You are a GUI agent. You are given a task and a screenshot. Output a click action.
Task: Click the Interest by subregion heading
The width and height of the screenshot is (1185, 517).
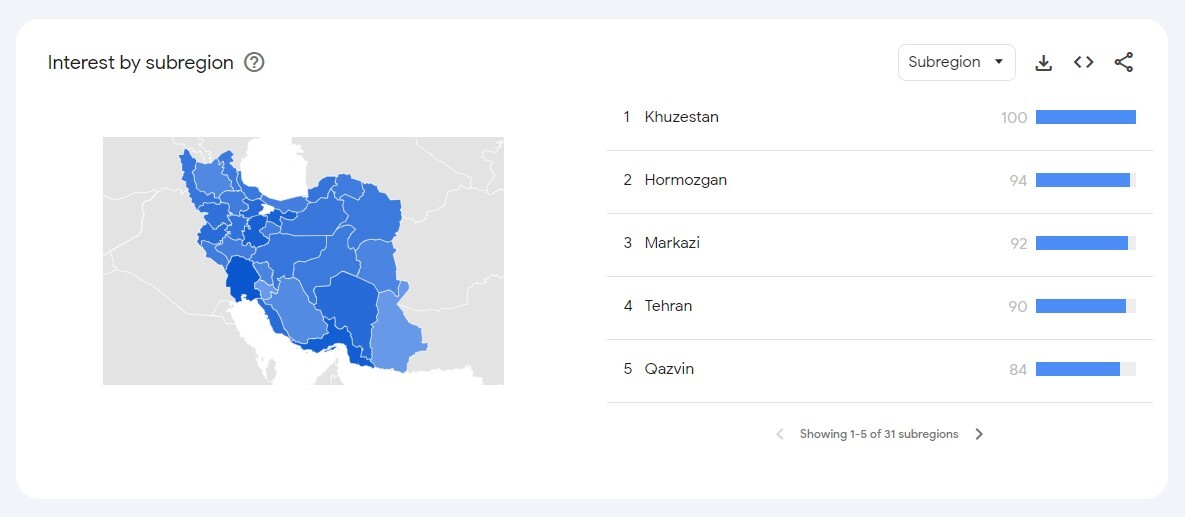(x=141, y=62)
